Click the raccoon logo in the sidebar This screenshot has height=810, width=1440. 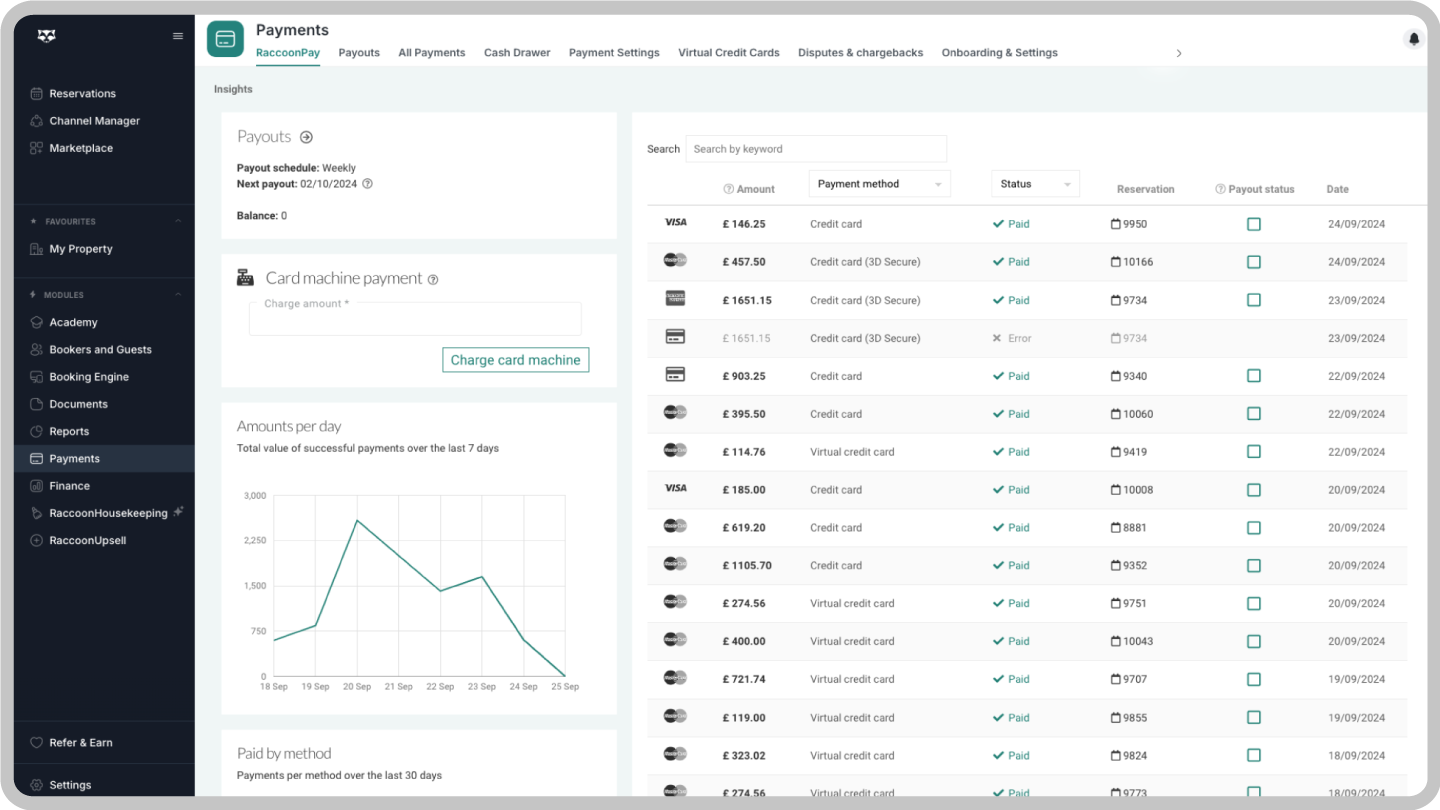pyautogui.click(x=47, y=36)
